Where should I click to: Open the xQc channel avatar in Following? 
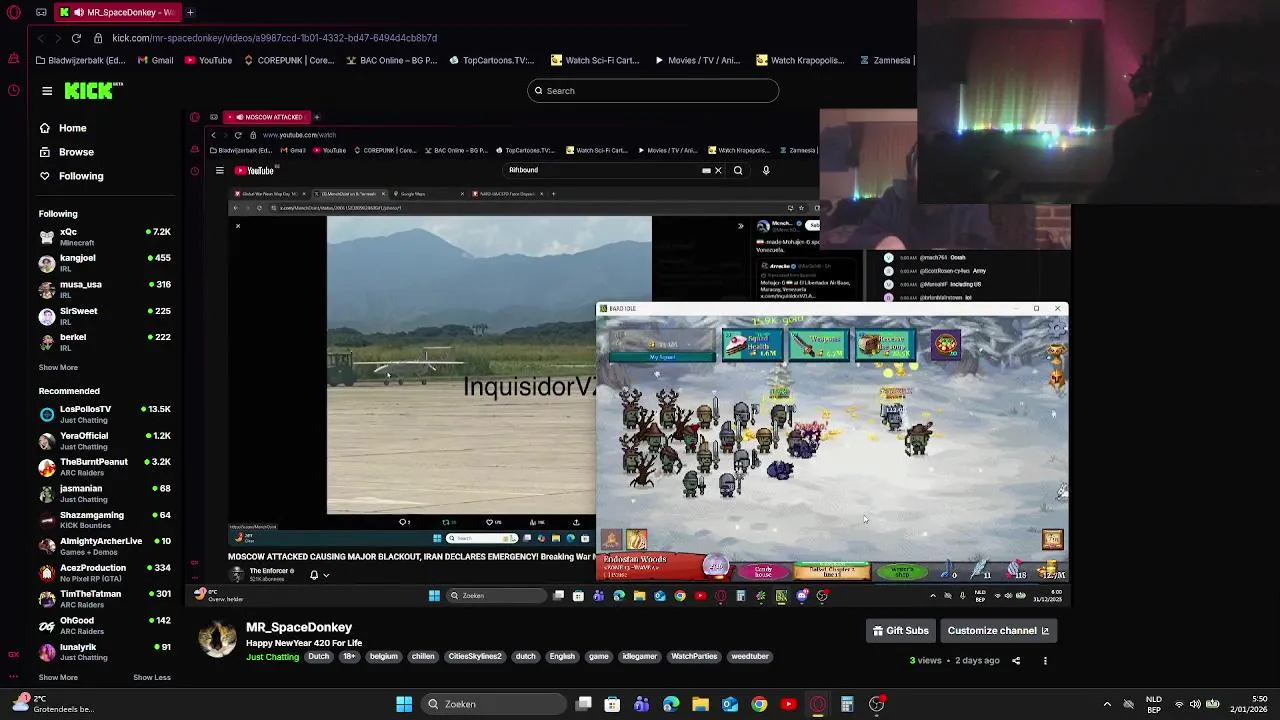(47, 237)
